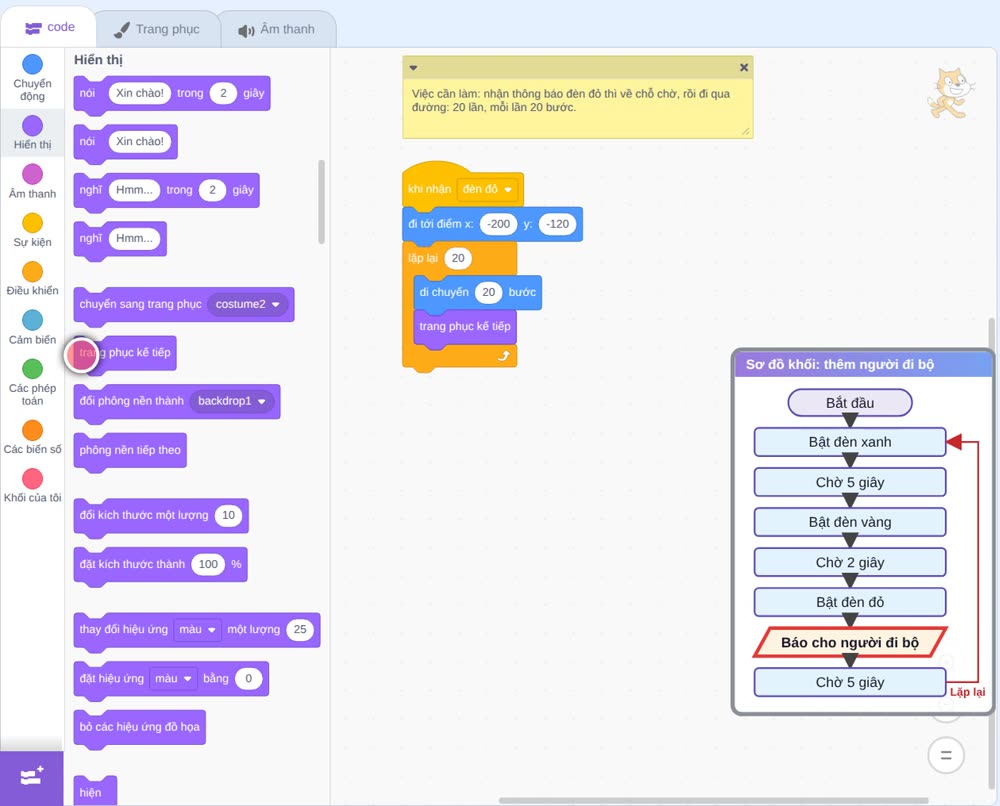Select the Chuyển động category circle
Image resolution: width=1000 pixels, height=806 pixels.
33,64
